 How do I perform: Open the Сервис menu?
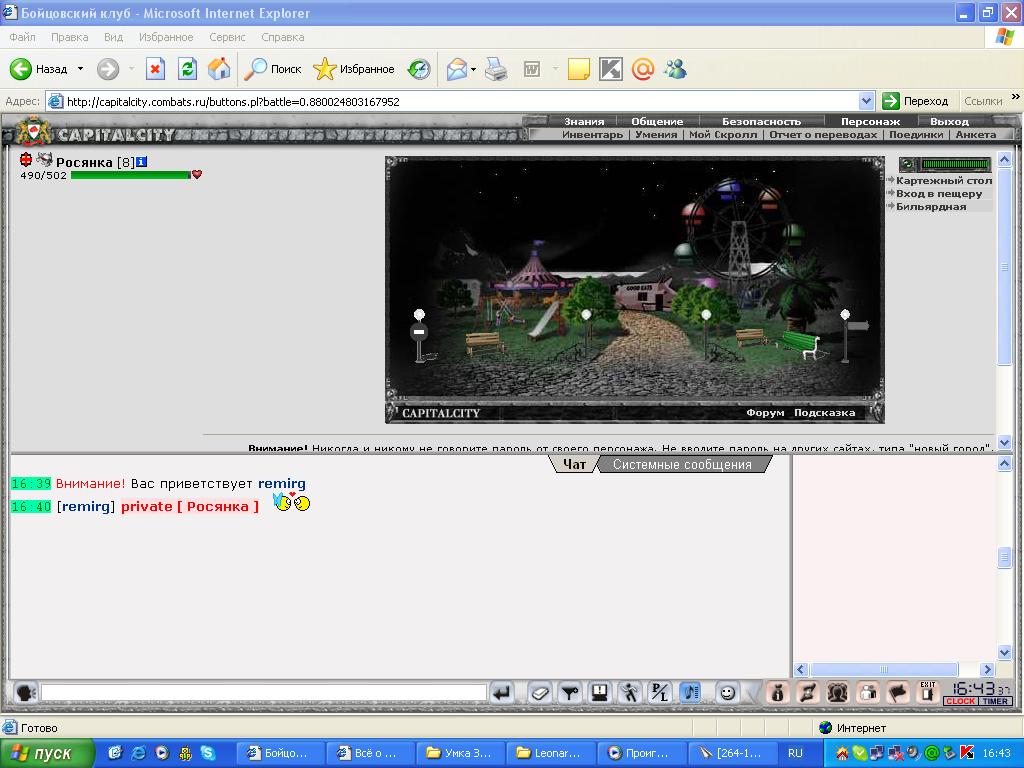point(227,37)
